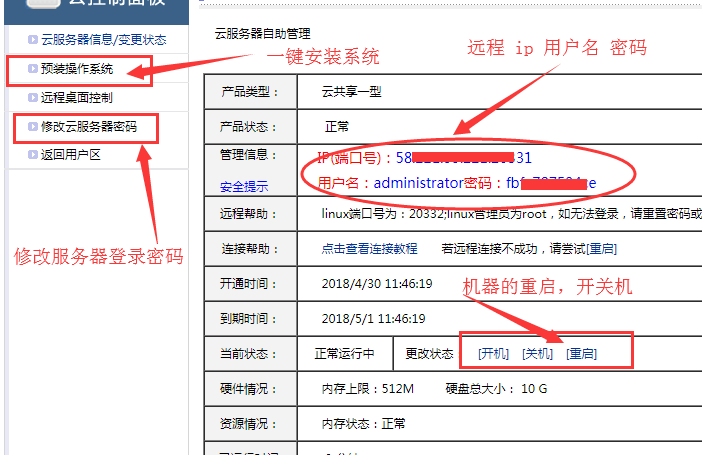This screenshot has height=455, width=702.
Task: Select 到期时间 value 2018/5/1 11:46:19
Action: click(x=373, y=318)
